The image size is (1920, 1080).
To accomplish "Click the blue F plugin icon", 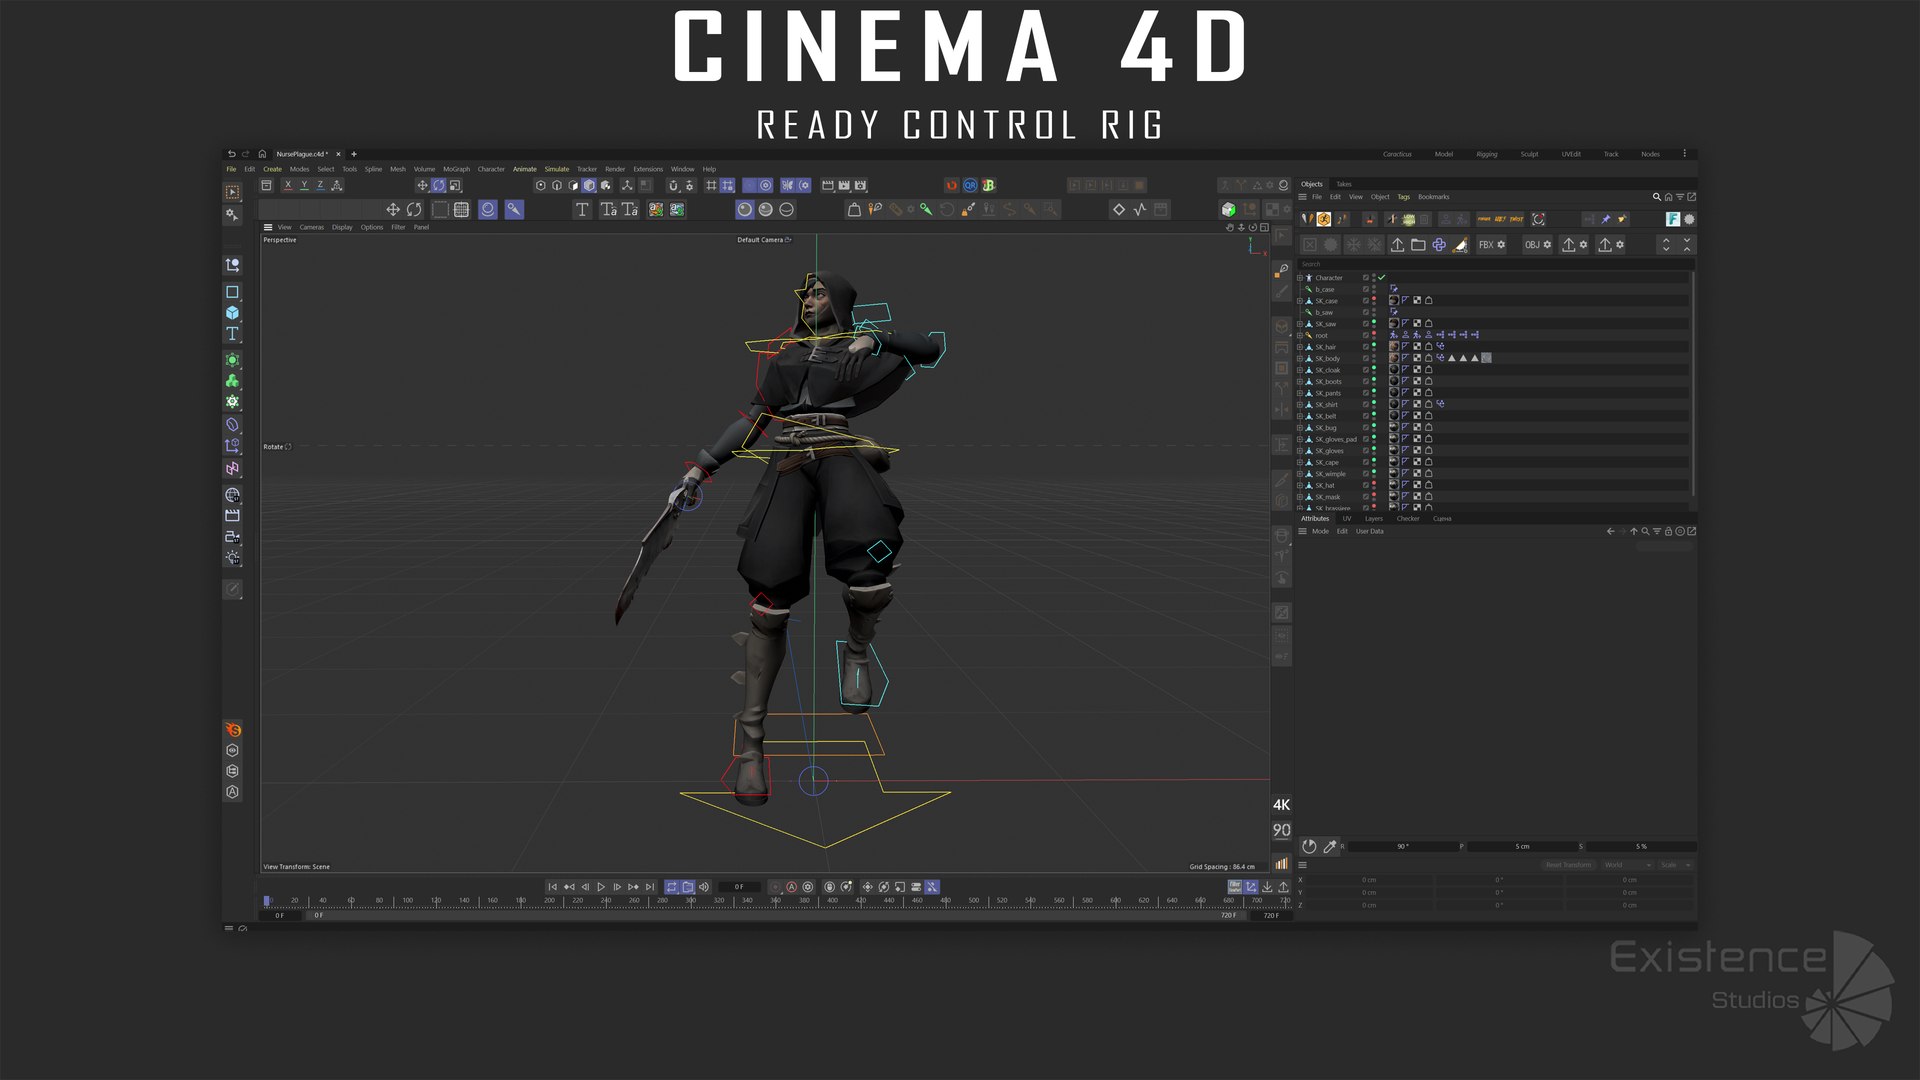I will click(x=1672, y=219).
